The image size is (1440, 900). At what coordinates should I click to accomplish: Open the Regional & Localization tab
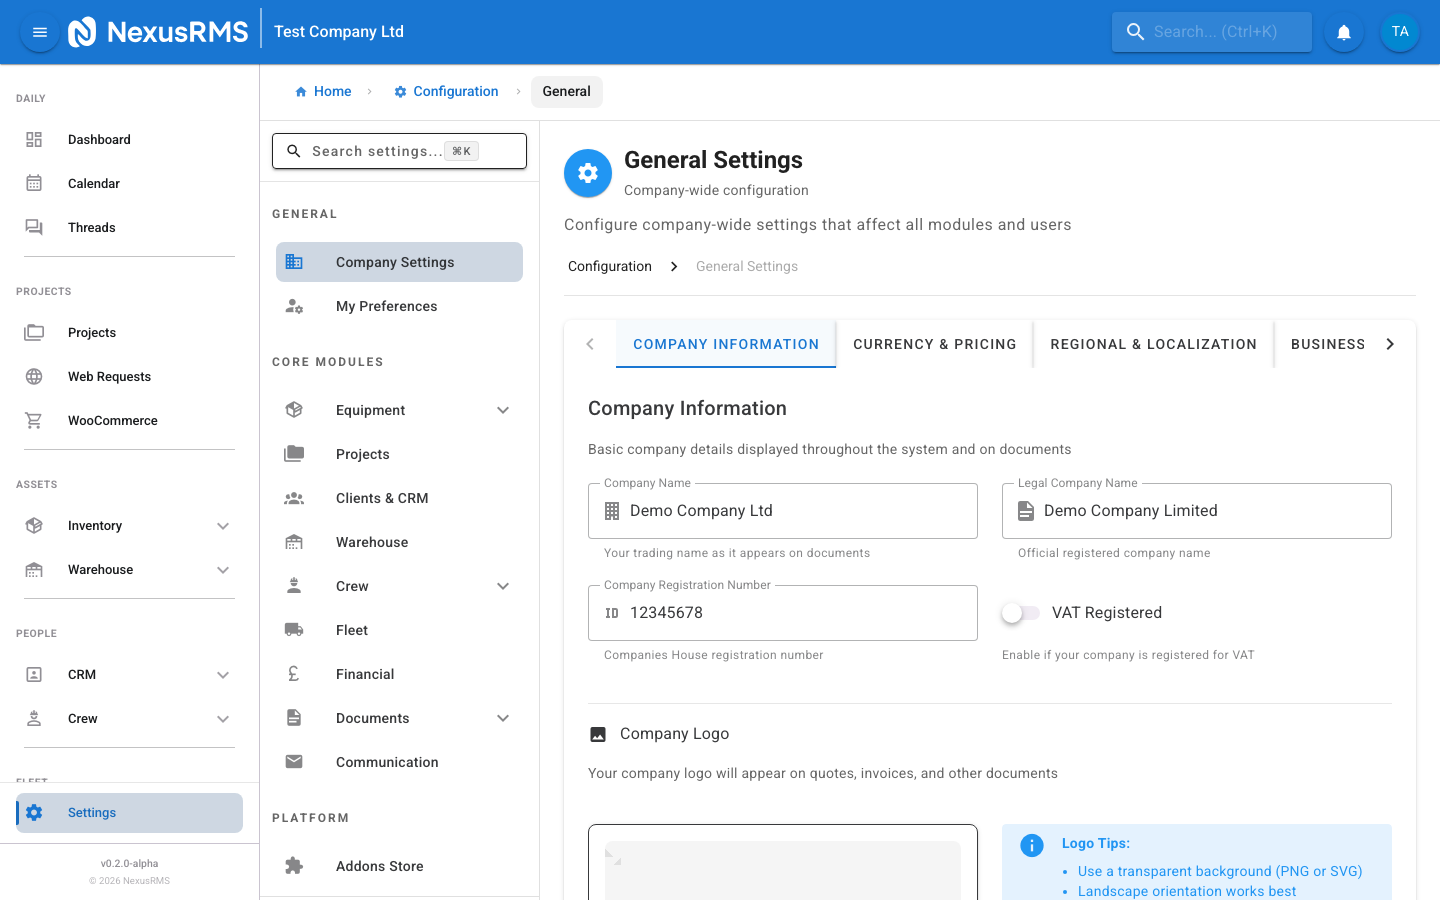1152,343
